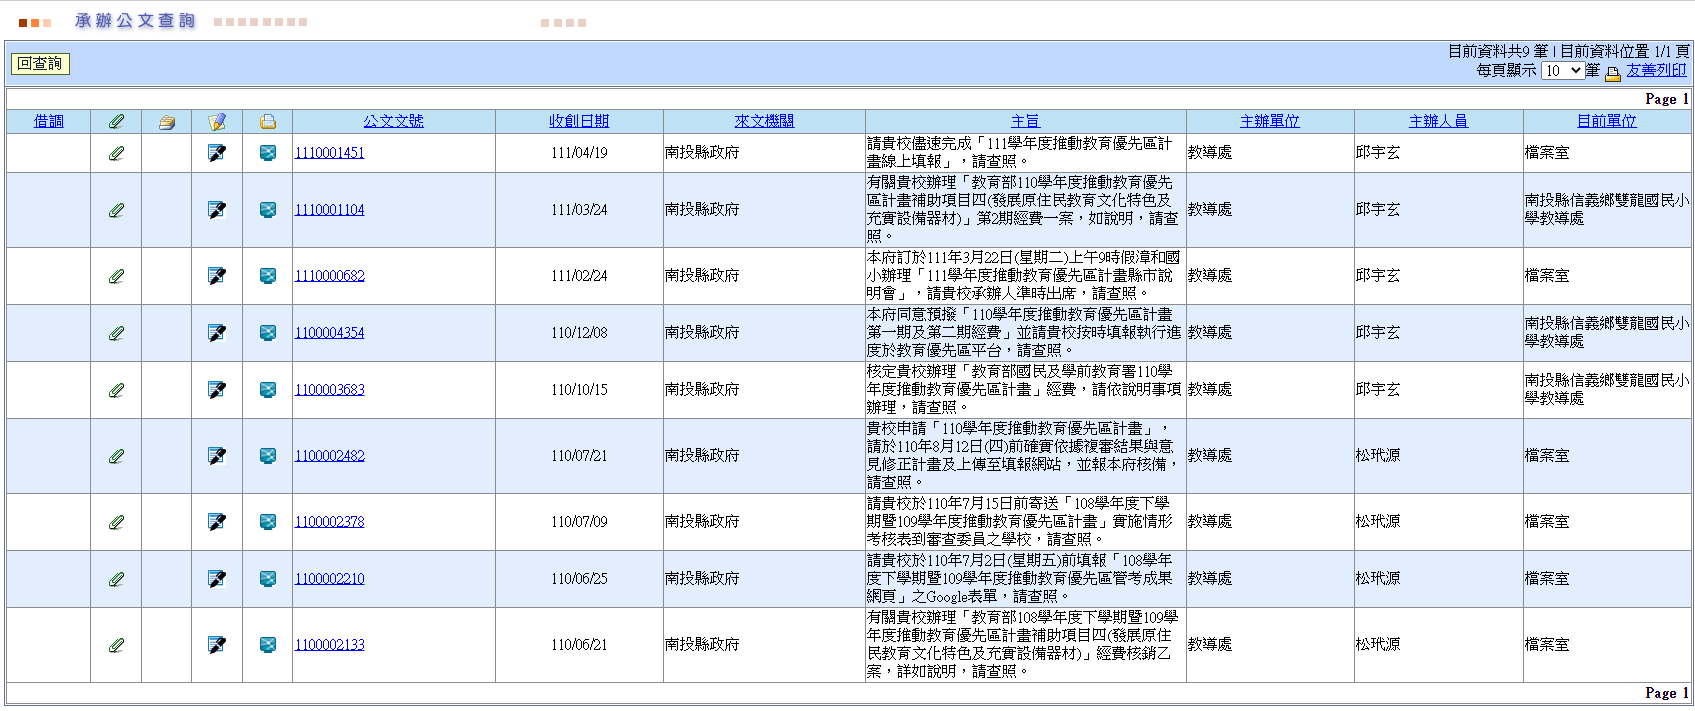The height and width of the screenshot is (711, 1695).
Task: Click the pen edit icon for 1100002378
Action: click(x=217, y=522)
